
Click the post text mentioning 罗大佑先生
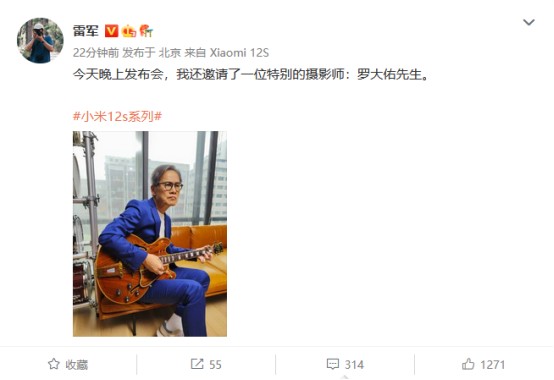(x=251, y=75)
